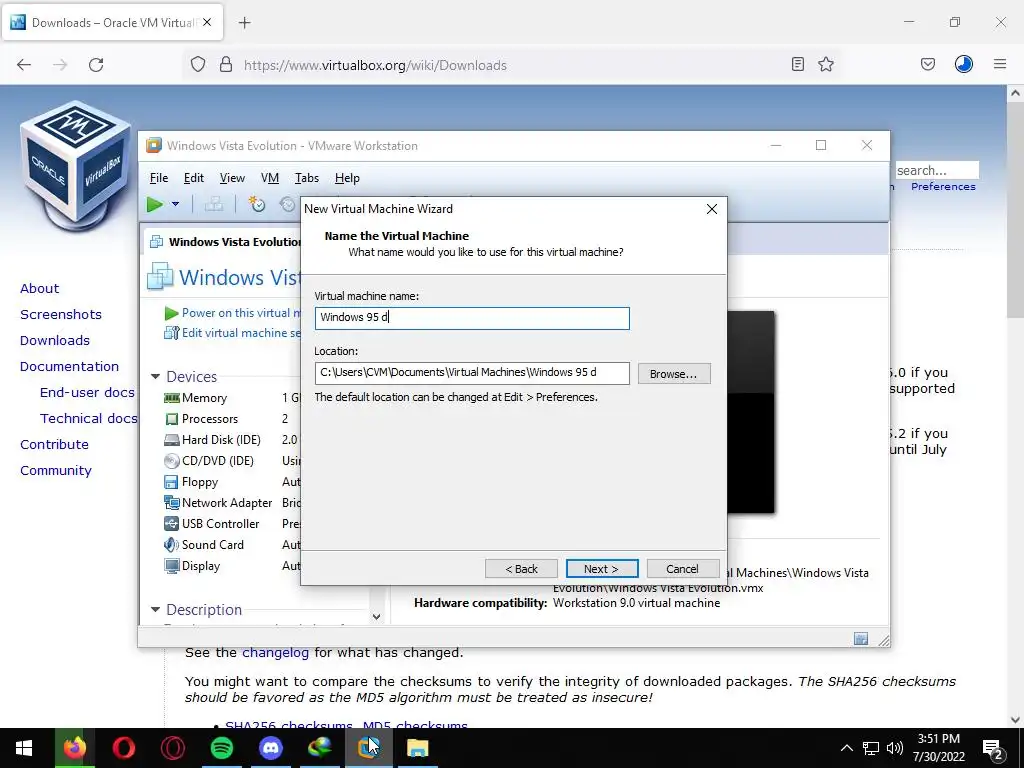
Task: Click Next in the wizard
Action: coord(601,569)
